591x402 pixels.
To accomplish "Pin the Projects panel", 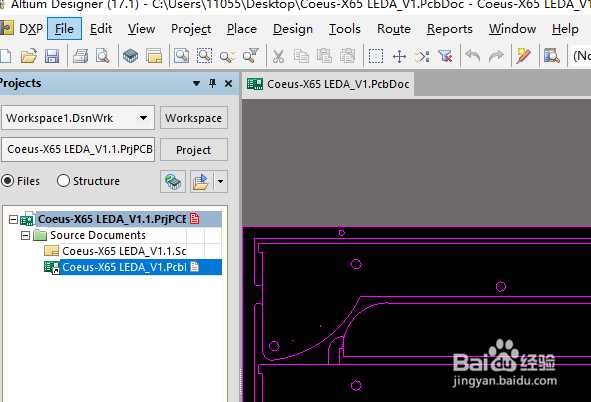I will point(213,83).
